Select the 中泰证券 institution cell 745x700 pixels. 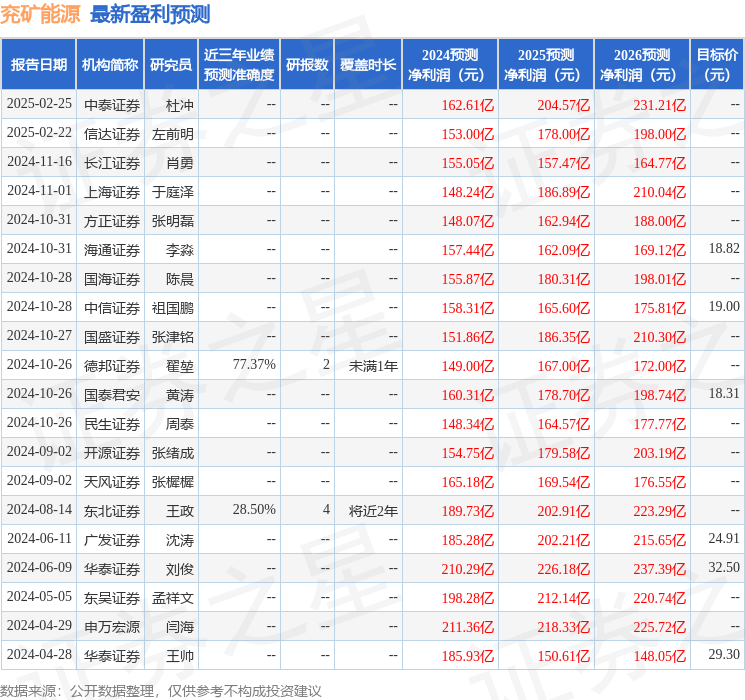tap(112, 105)
